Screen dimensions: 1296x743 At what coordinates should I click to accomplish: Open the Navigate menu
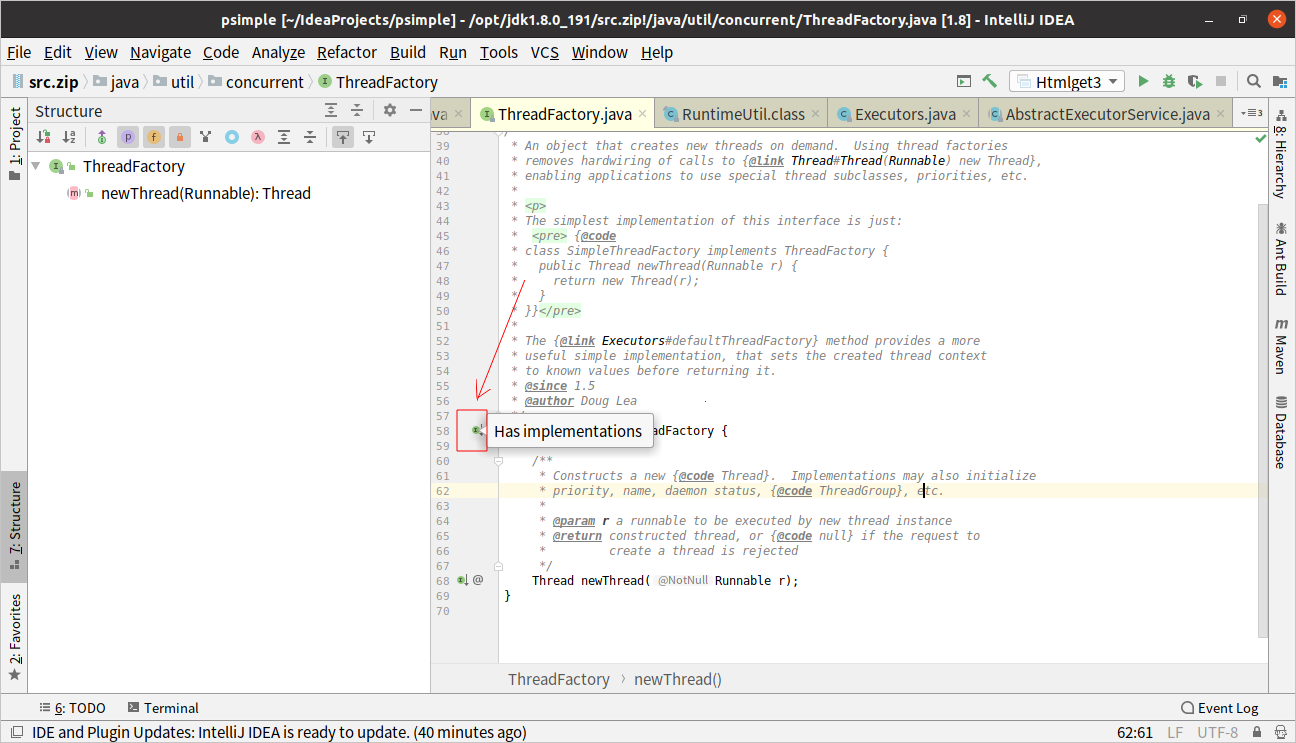[x=160, y=52]
